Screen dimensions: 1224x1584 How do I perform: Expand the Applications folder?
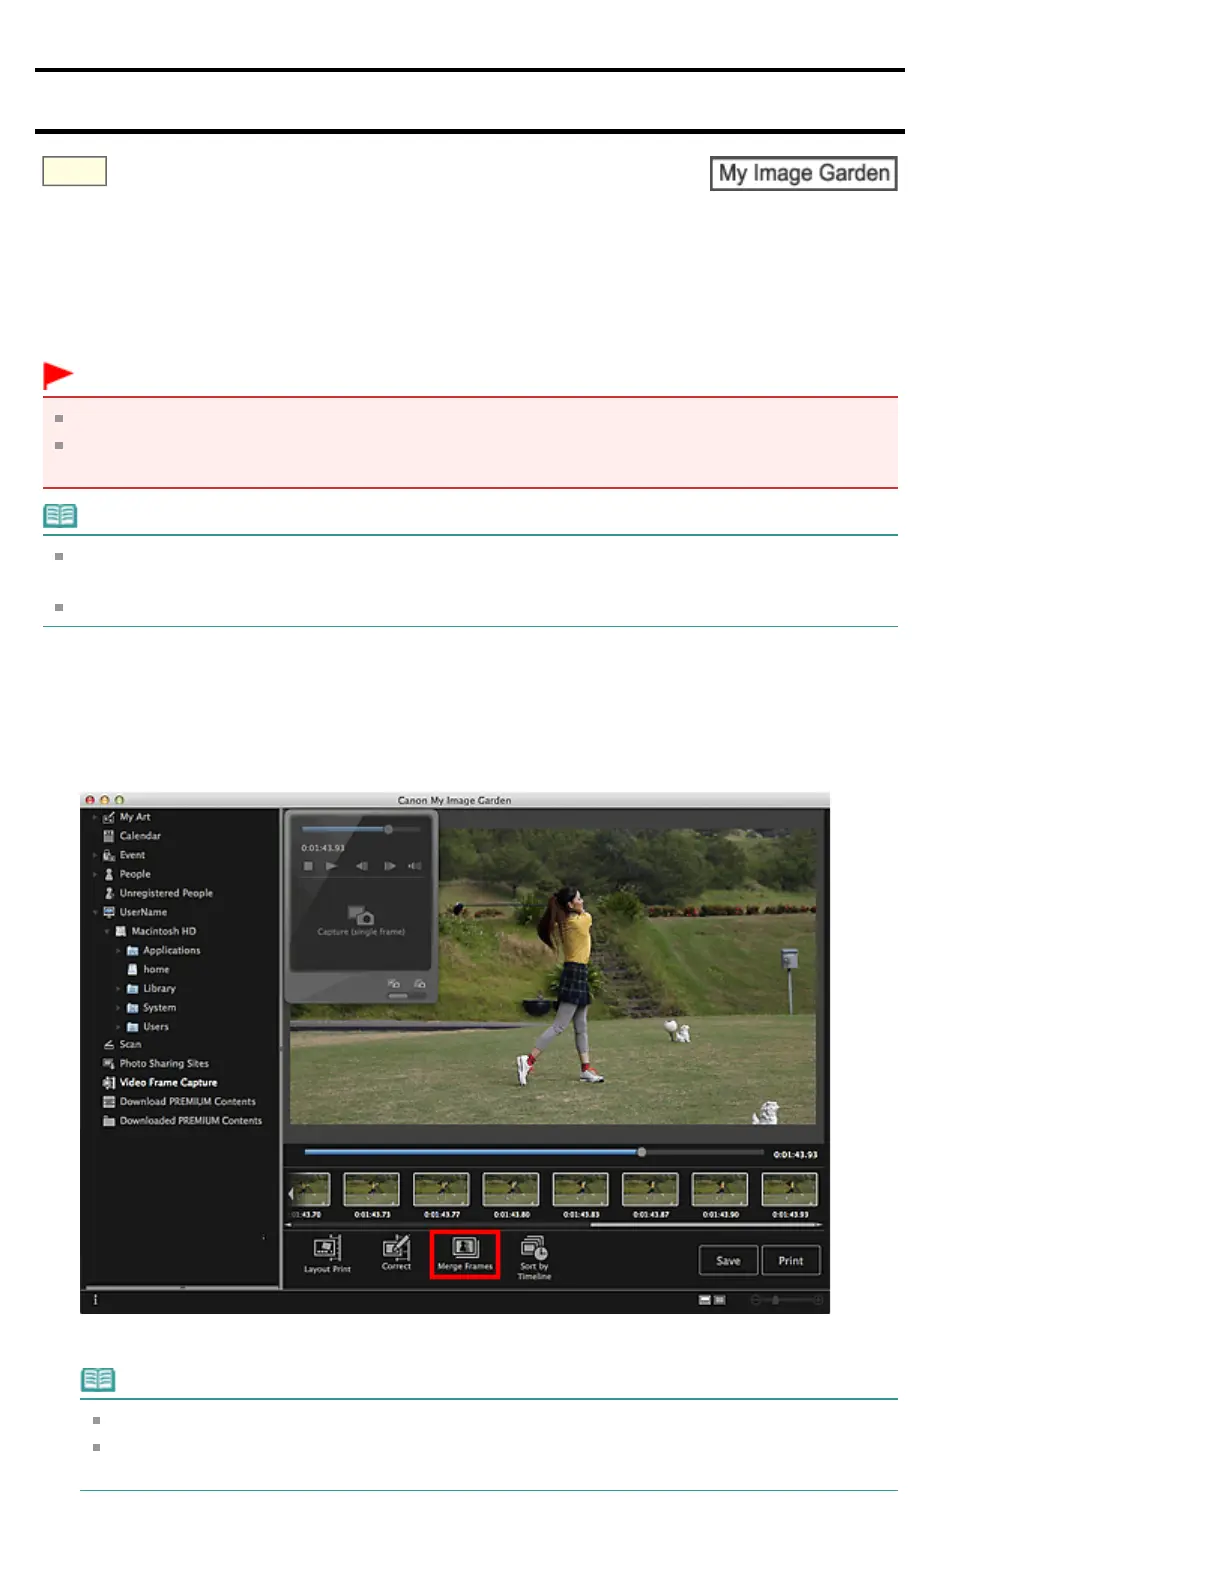(119, 950)
